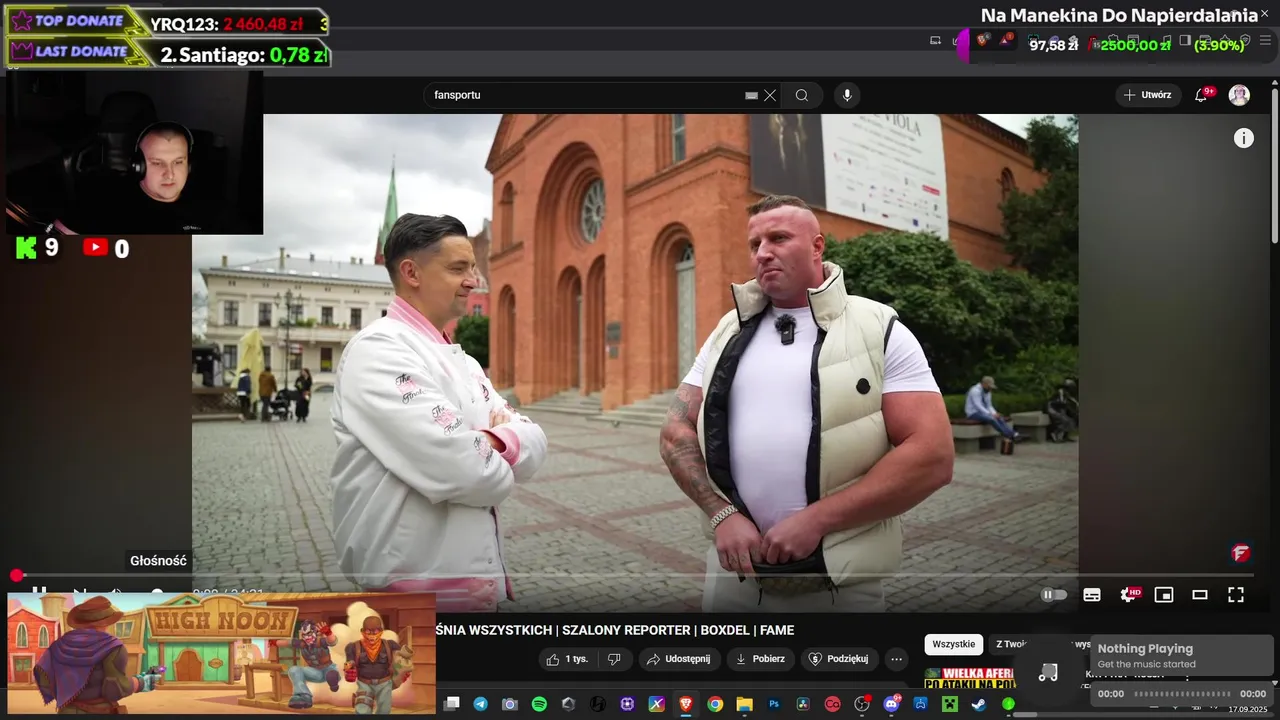The image size is (1280, 720).
Task: Show video info card icon
Action: click(x=1243, y=138)
